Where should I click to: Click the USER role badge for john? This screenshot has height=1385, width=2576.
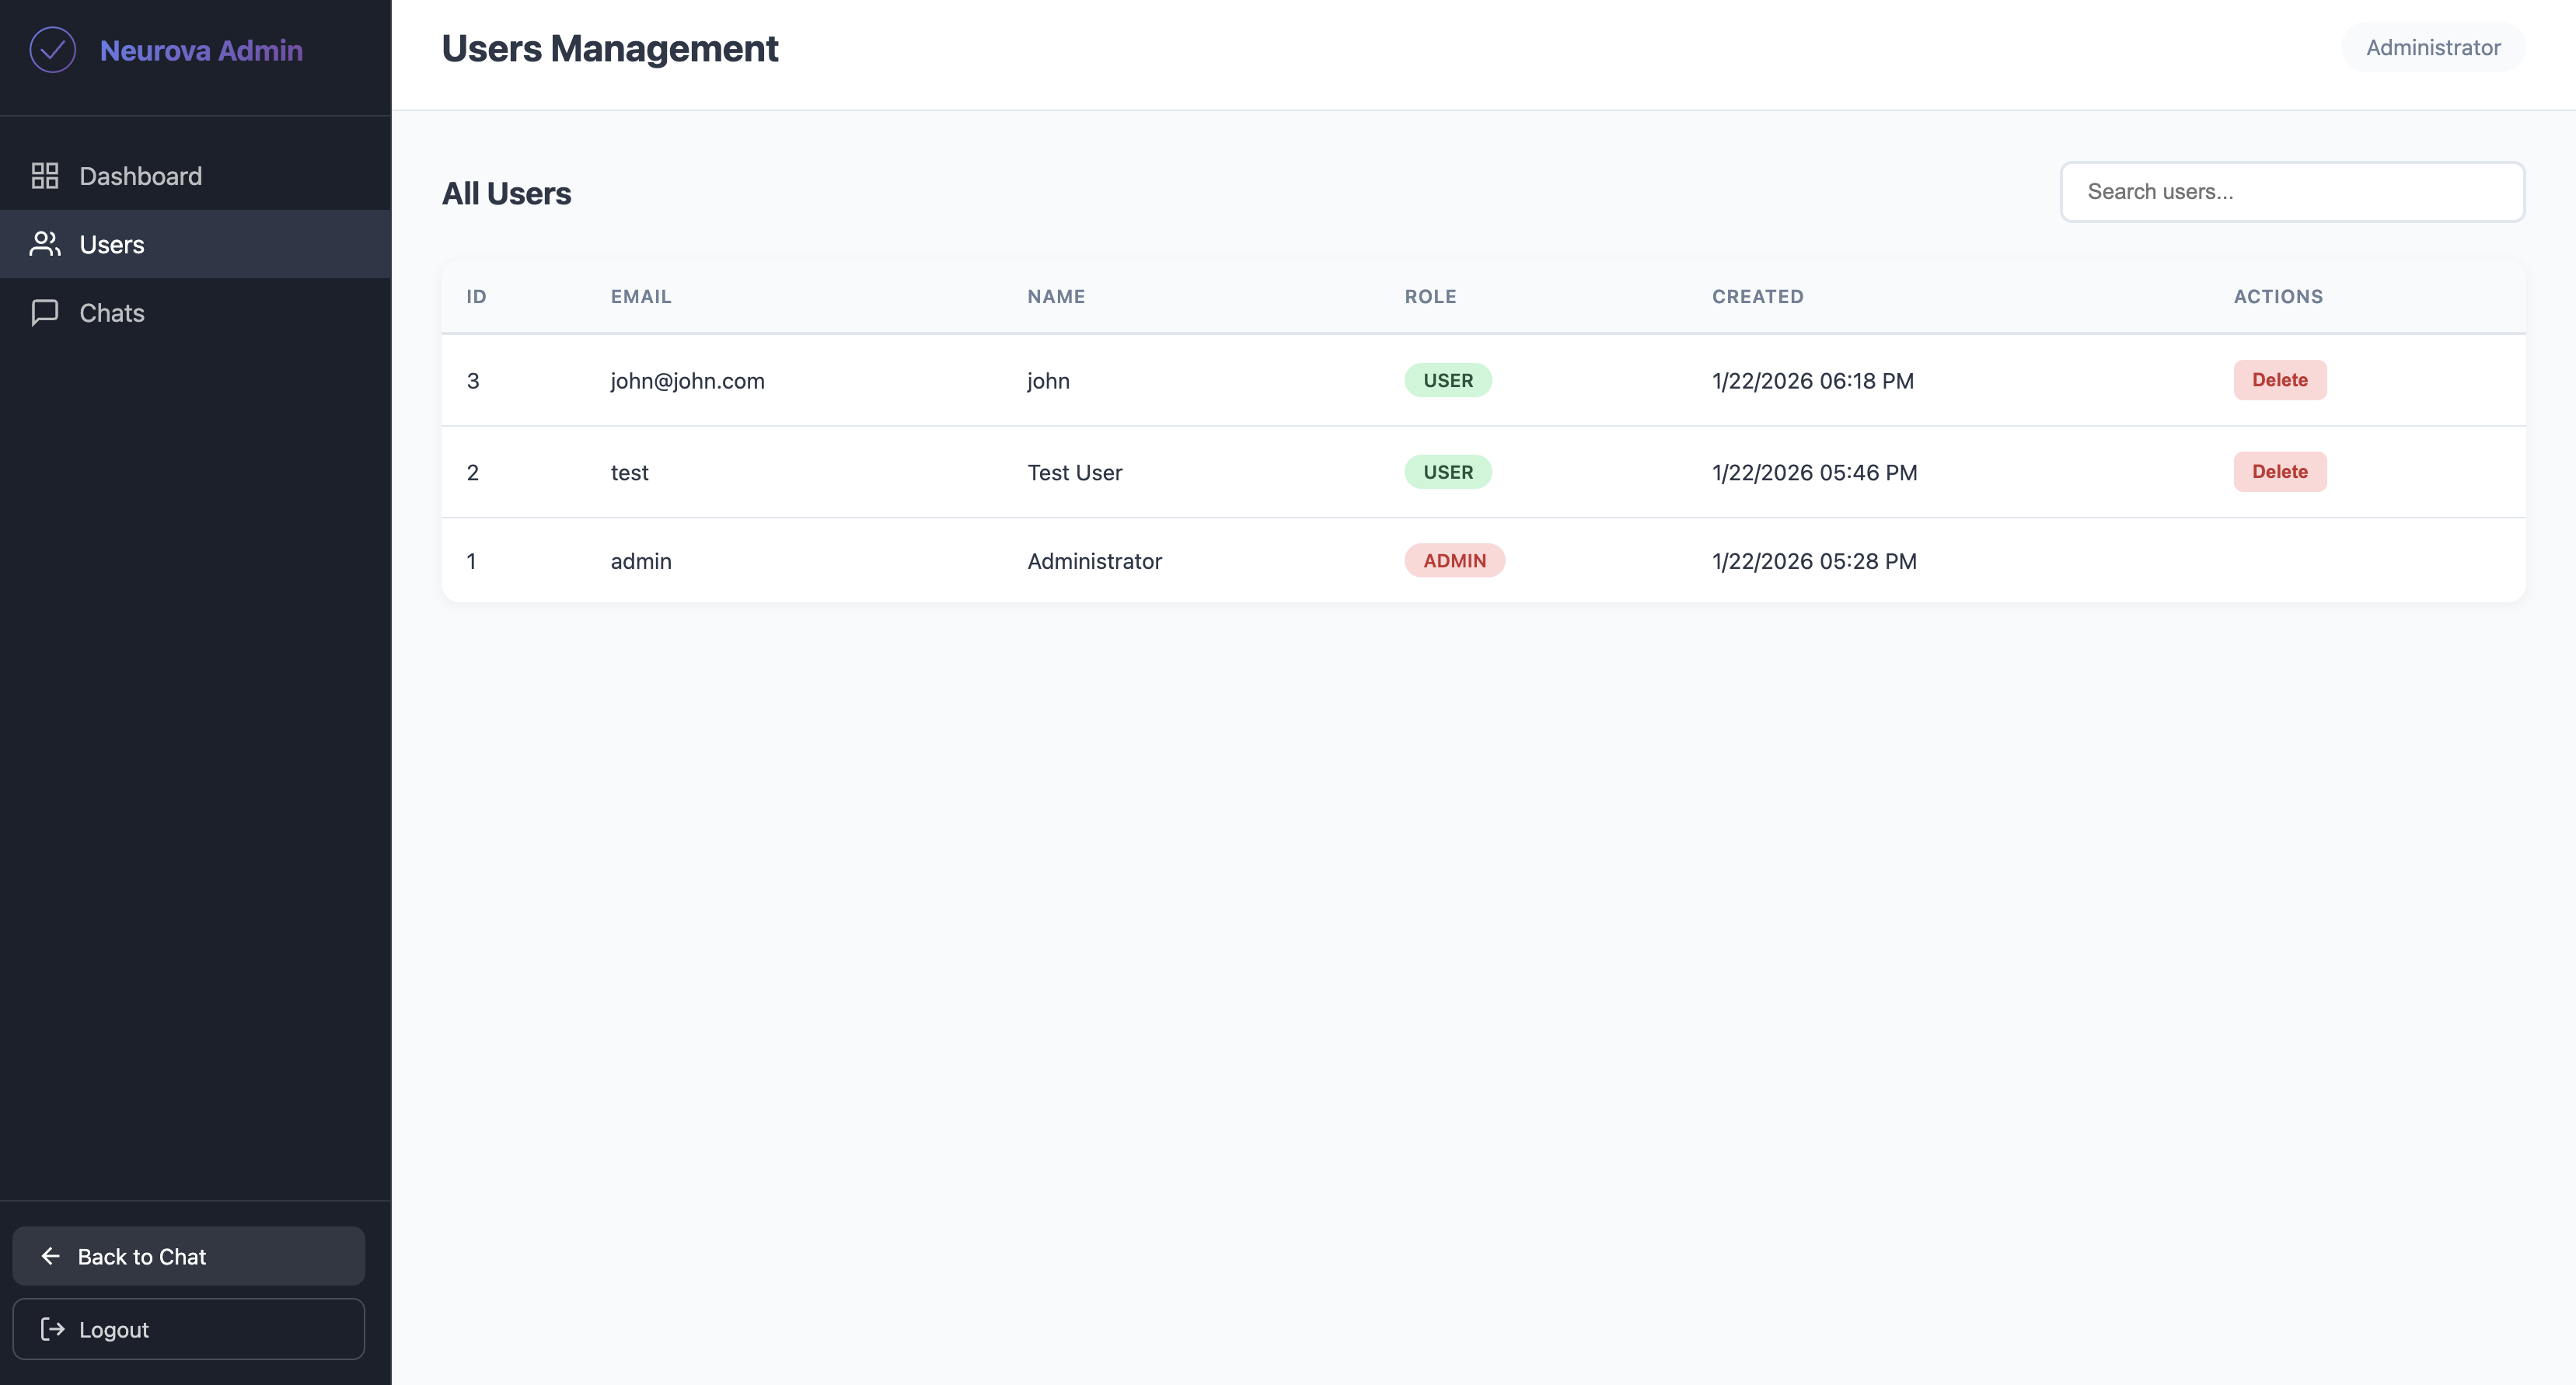[x=1447, y=380]
